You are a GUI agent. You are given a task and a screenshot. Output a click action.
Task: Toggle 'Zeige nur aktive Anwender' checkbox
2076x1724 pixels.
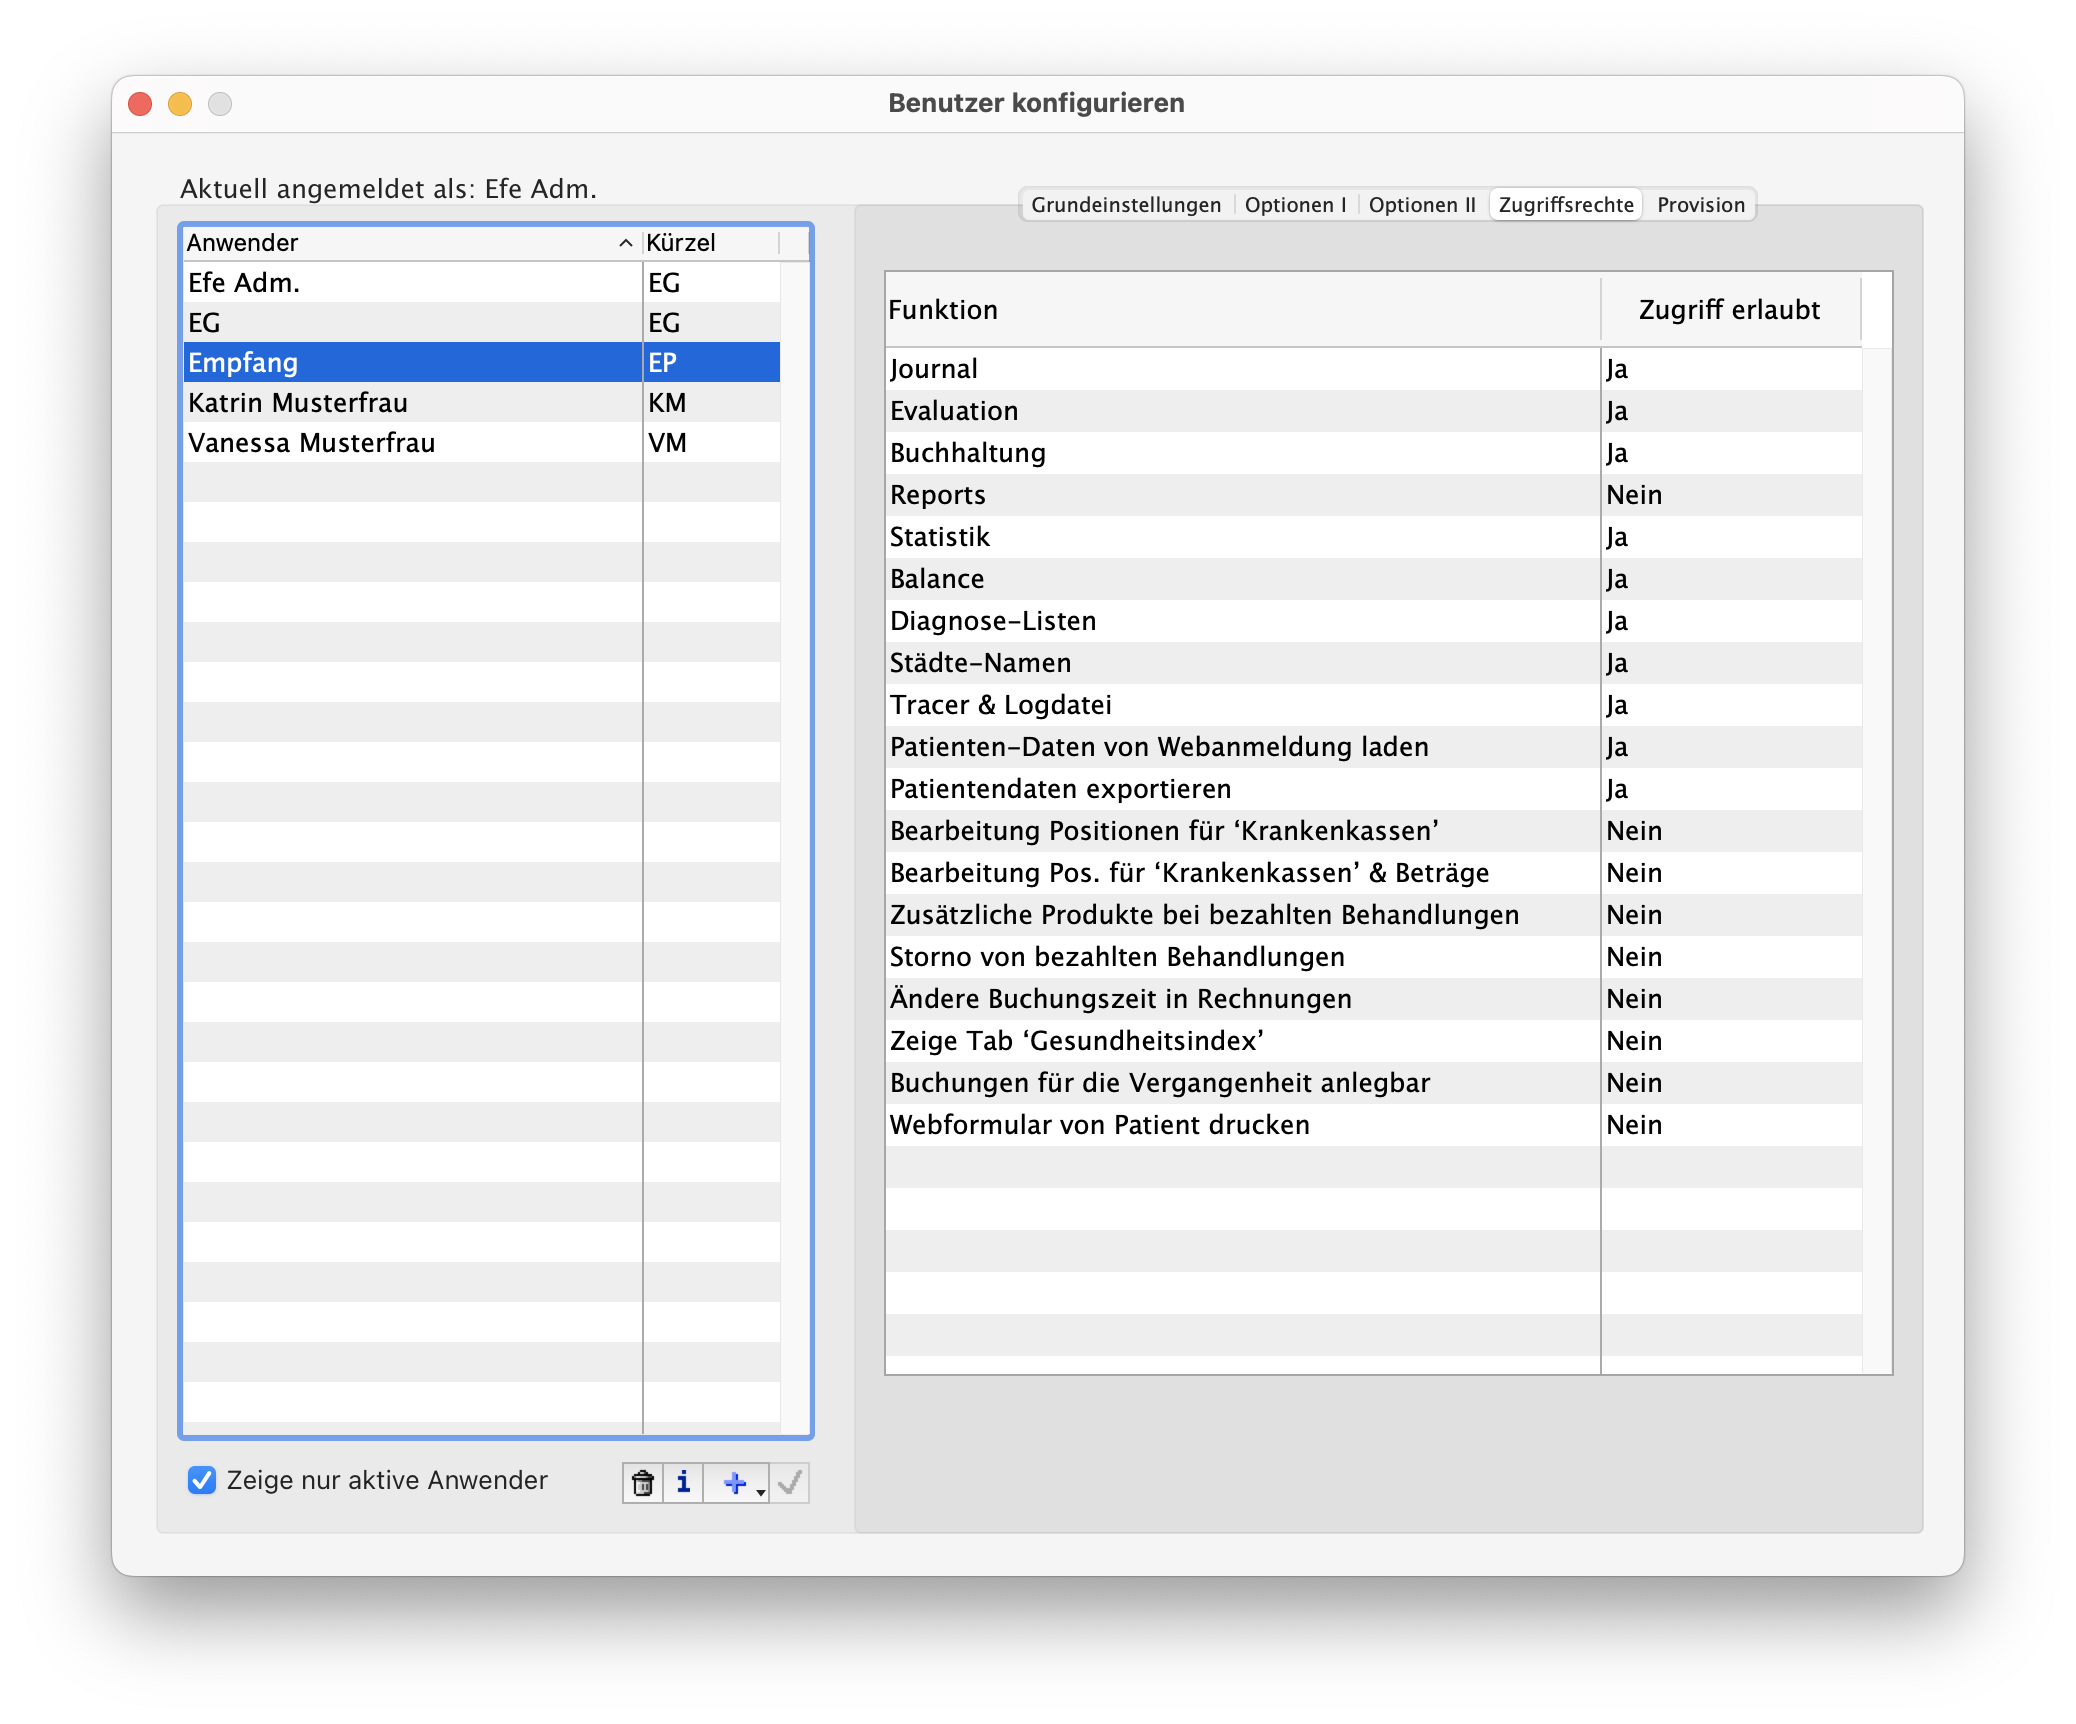pyautogui.click(x=202, y=1480)
